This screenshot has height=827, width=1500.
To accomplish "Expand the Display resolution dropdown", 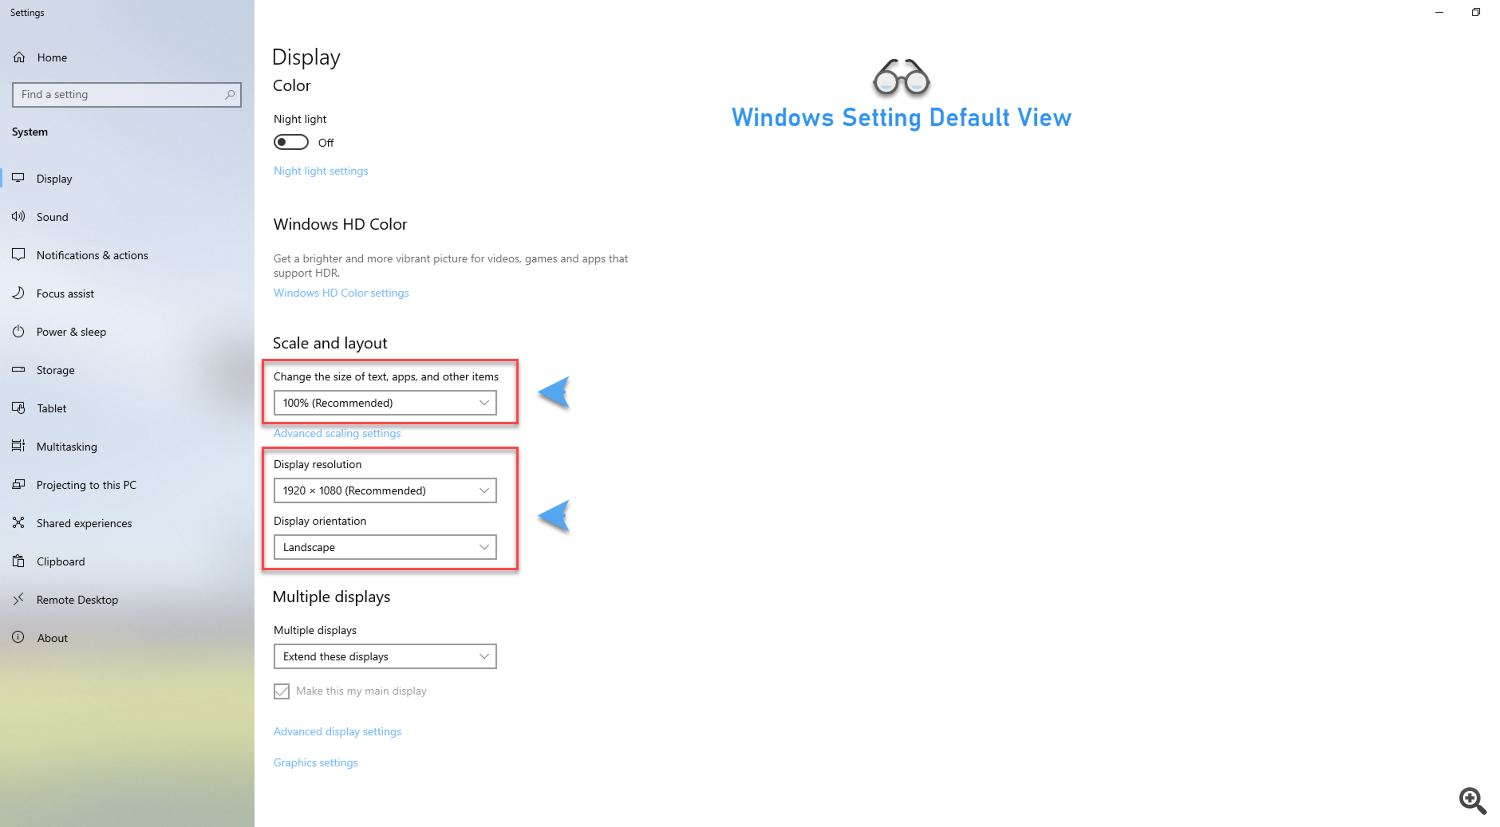I will coord(385,490).
